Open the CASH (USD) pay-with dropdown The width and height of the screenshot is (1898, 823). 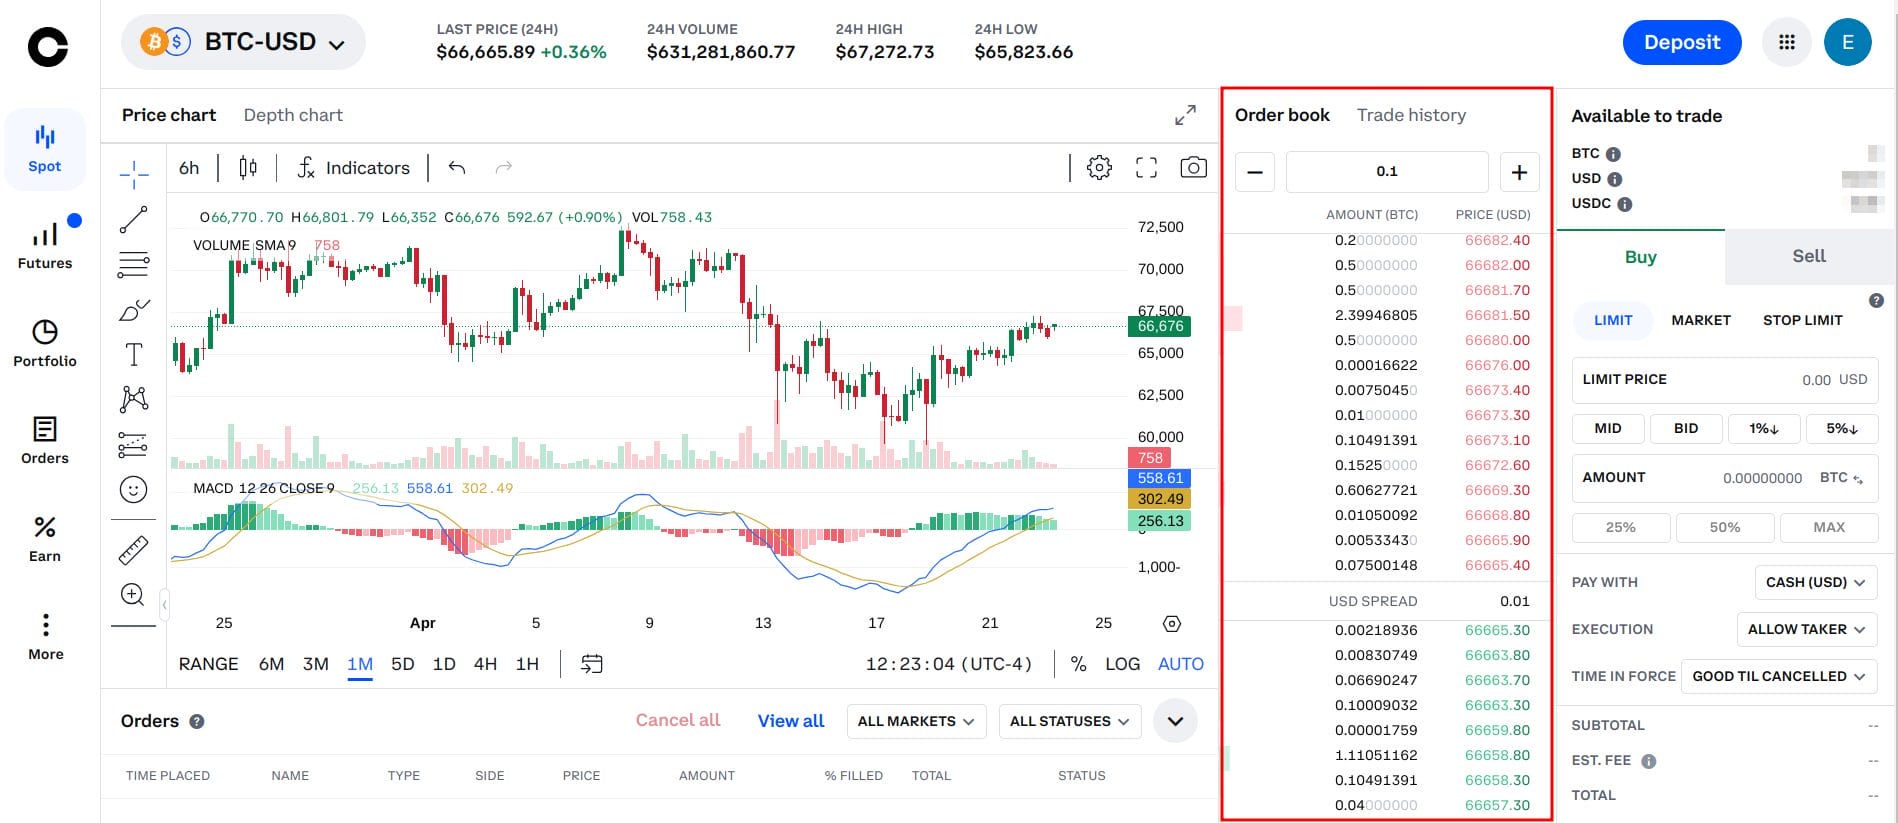pos(1816,582)
